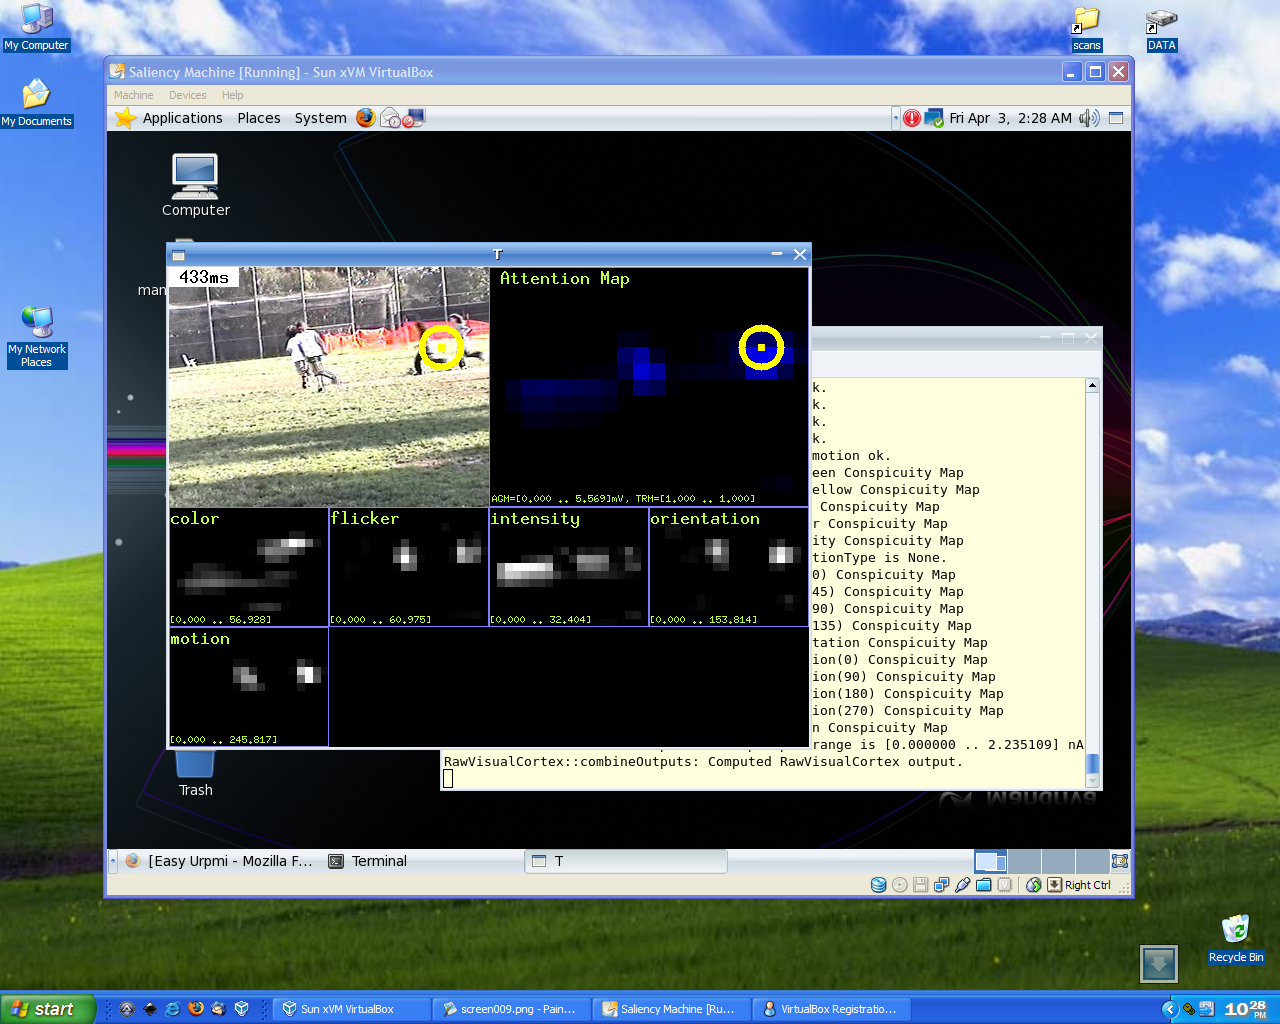The height and width of the screenshot is (1024, 1280).
Task: Click the guest panel tray edit icon
Action: pyautogui.click(x=1120, y=861)
